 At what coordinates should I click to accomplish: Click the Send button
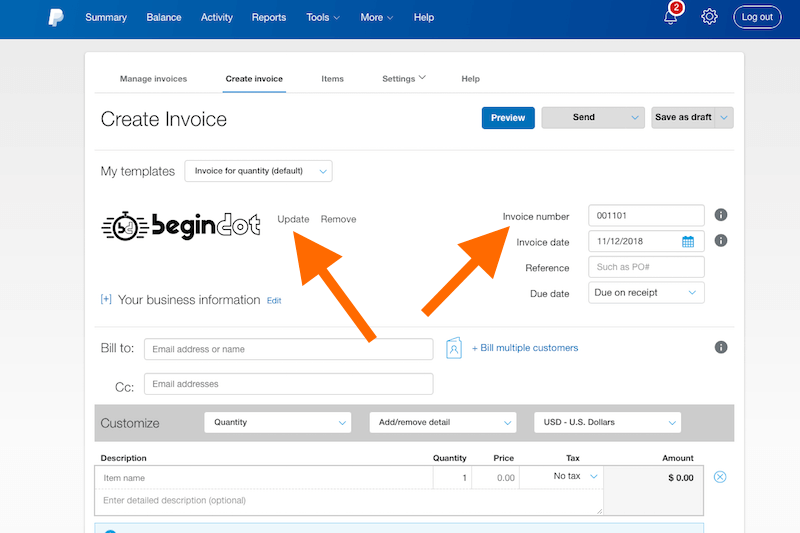pos(584,117)
